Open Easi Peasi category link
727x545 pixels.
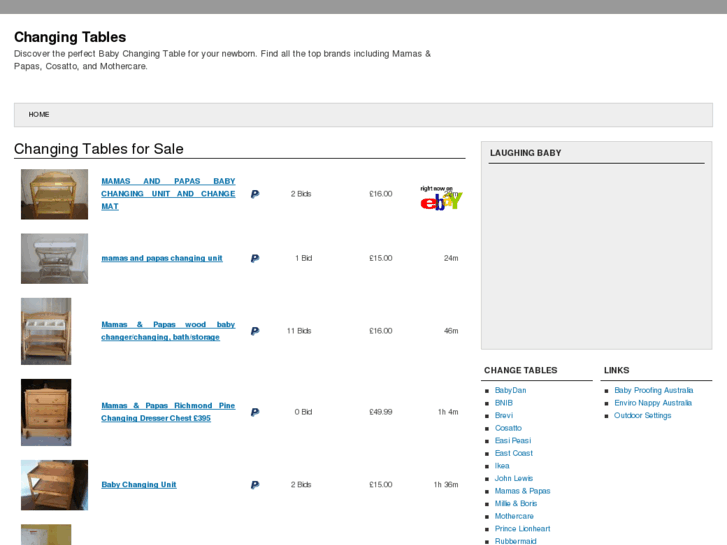pyautogui.click(x=513, y=441)
